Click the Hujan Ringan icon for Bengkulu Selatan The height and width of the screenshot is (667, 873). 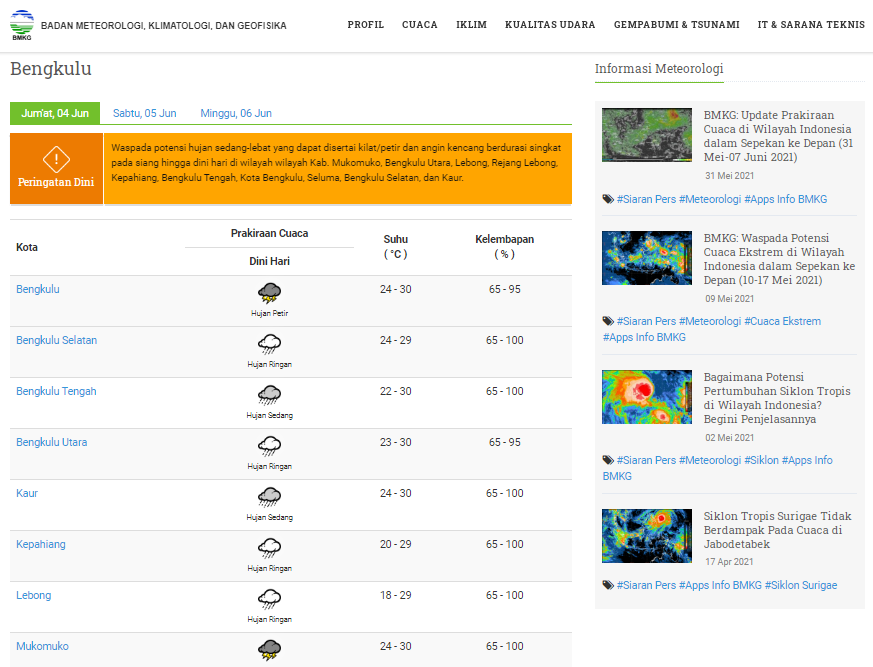point(269,344)
